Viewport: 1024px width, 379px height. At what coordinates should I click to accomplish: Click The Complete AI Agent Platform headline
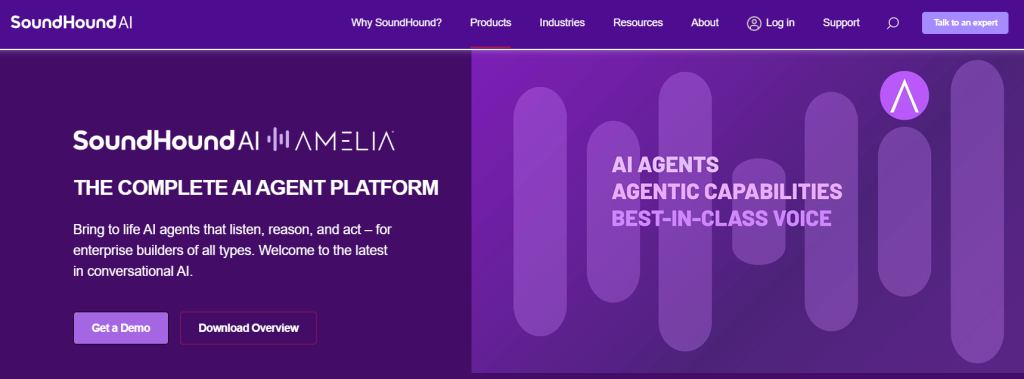coord(256,188)
